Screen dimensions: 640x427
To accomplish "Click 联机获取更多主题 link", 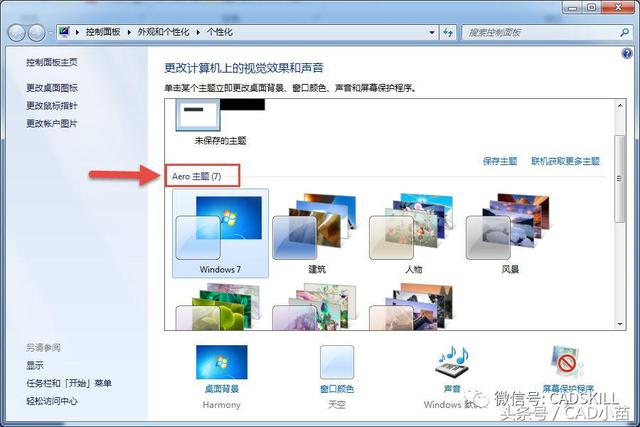I will 565,161.
